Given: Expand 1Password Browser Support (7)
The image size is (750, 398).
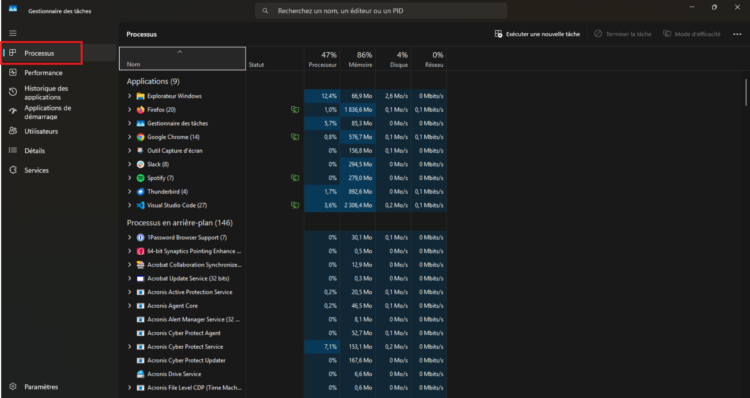Looking at the screenshot, I should click(x=129, y=237).
